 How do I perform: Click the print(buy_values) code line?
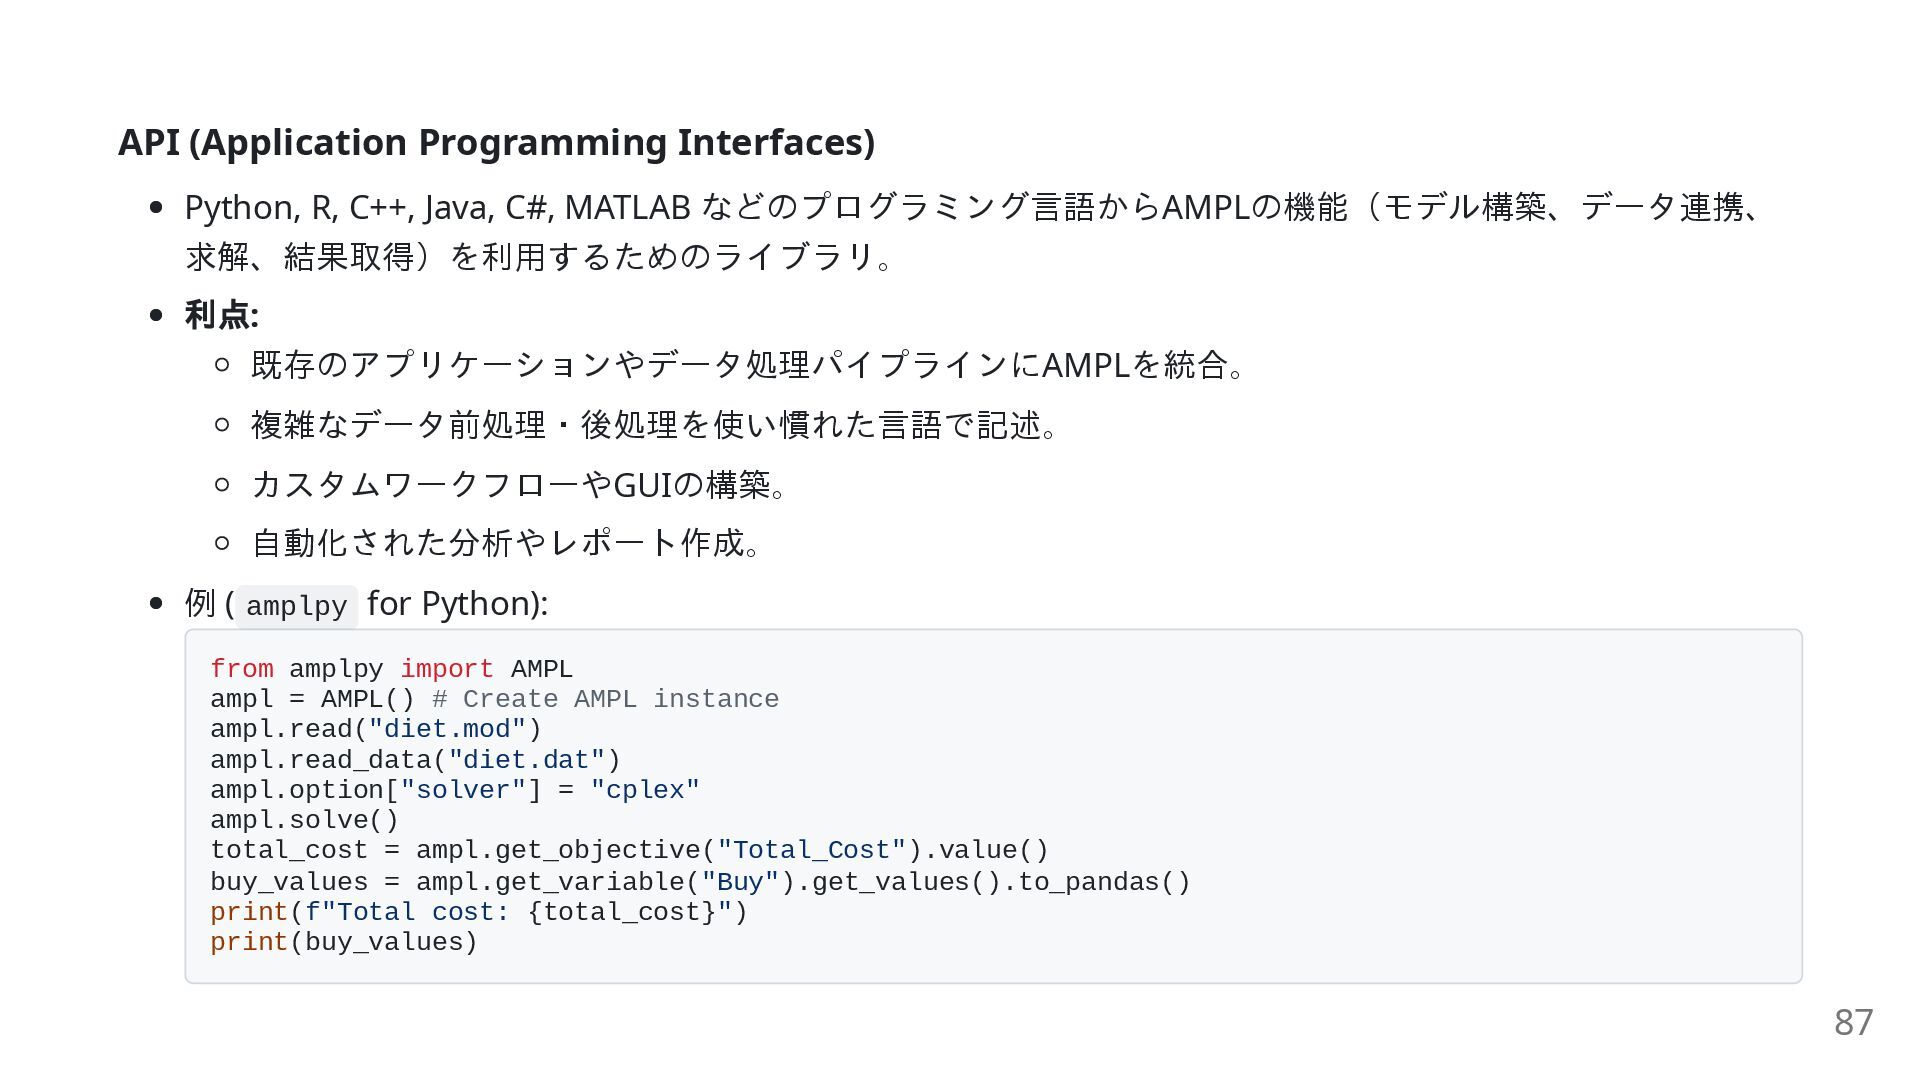click(x=344, y=942)
